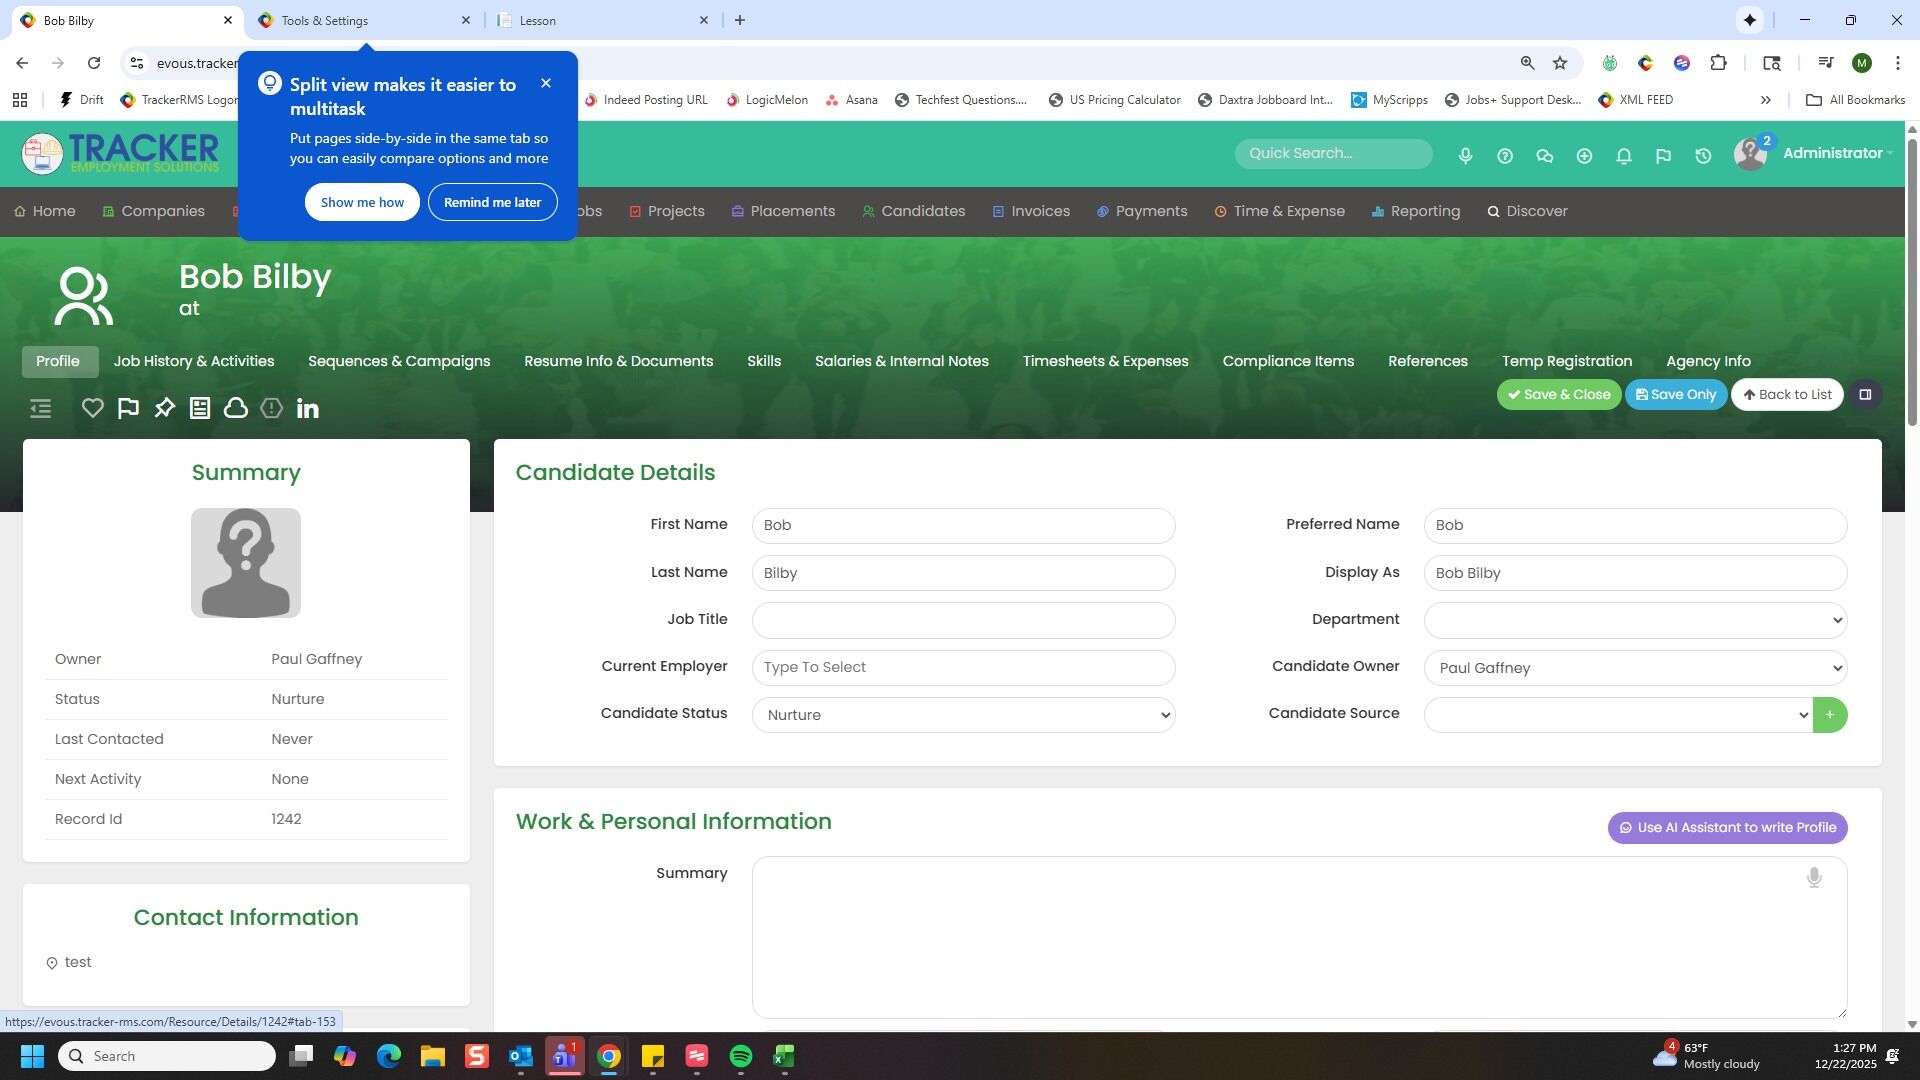Image resolution: width=1920 pixels, height=1080 pixels.
Task: Open the Candidate Status dropdown
Action: 963,715
